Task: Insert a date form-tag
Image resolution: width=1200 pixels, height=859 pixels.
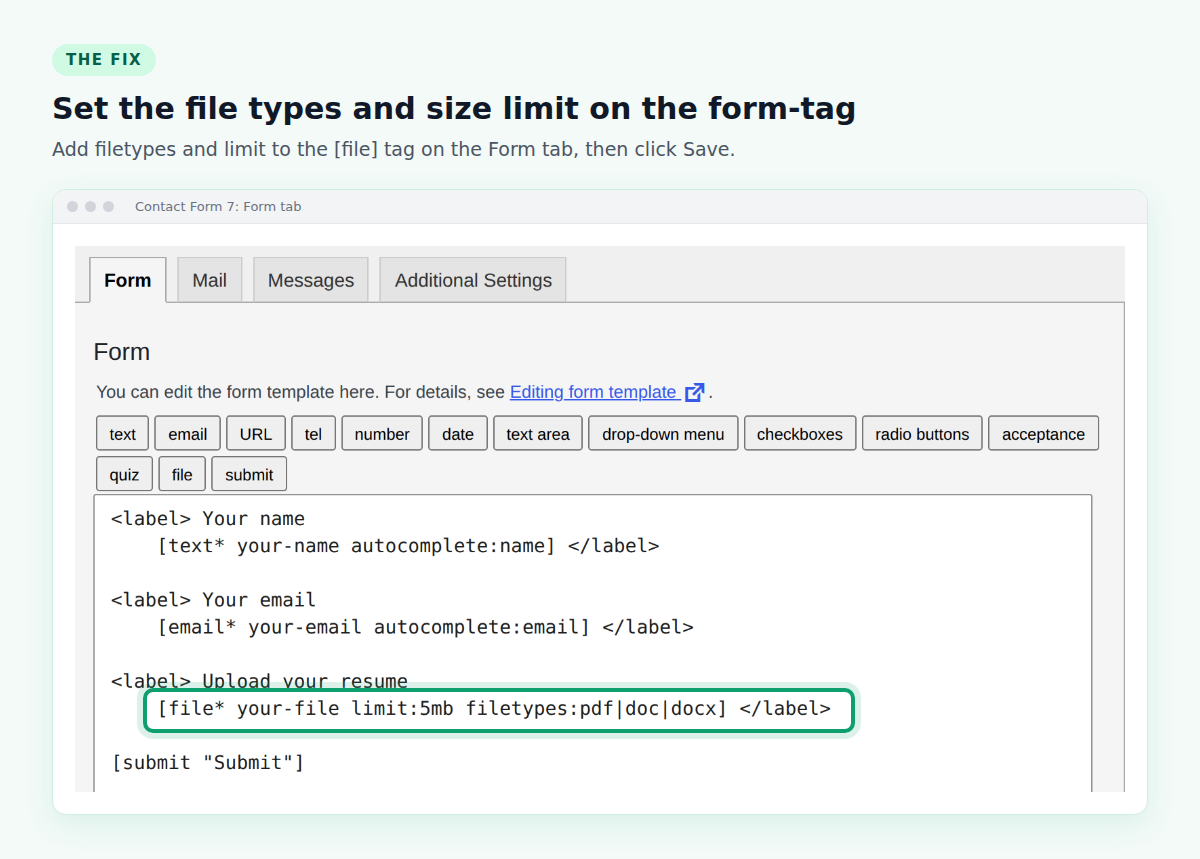Action: [458, 434]
